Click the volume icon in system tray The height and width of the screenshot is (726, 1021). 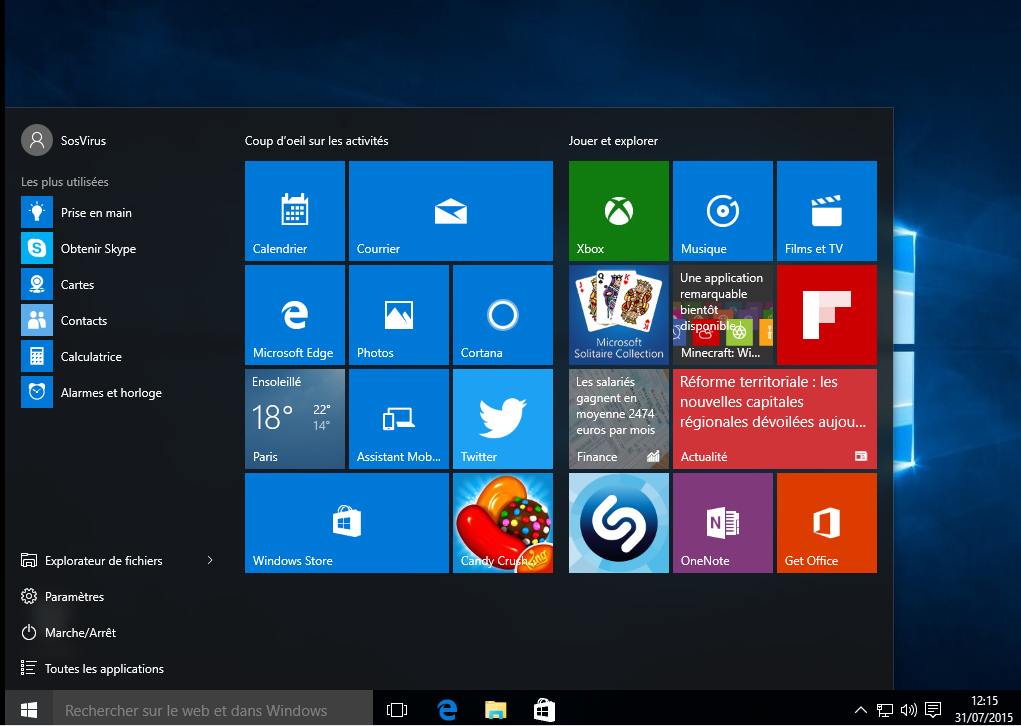[908, 710]
